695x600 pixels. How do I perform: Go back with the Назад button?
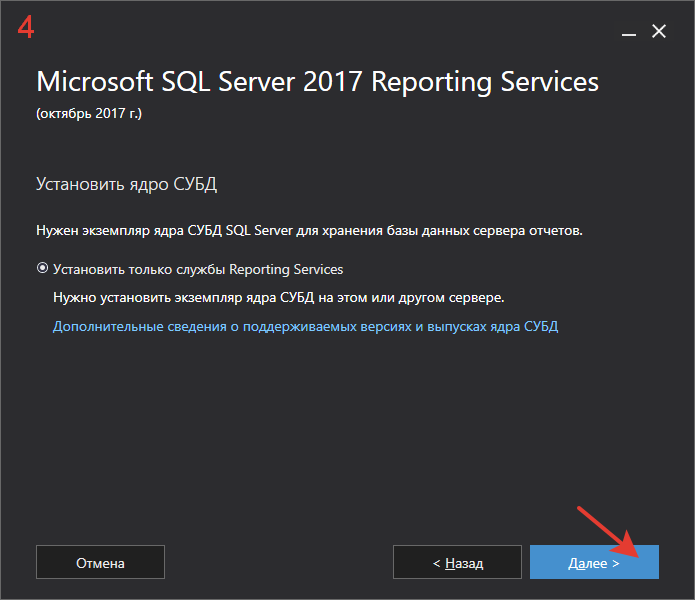[x=457, y=562]
